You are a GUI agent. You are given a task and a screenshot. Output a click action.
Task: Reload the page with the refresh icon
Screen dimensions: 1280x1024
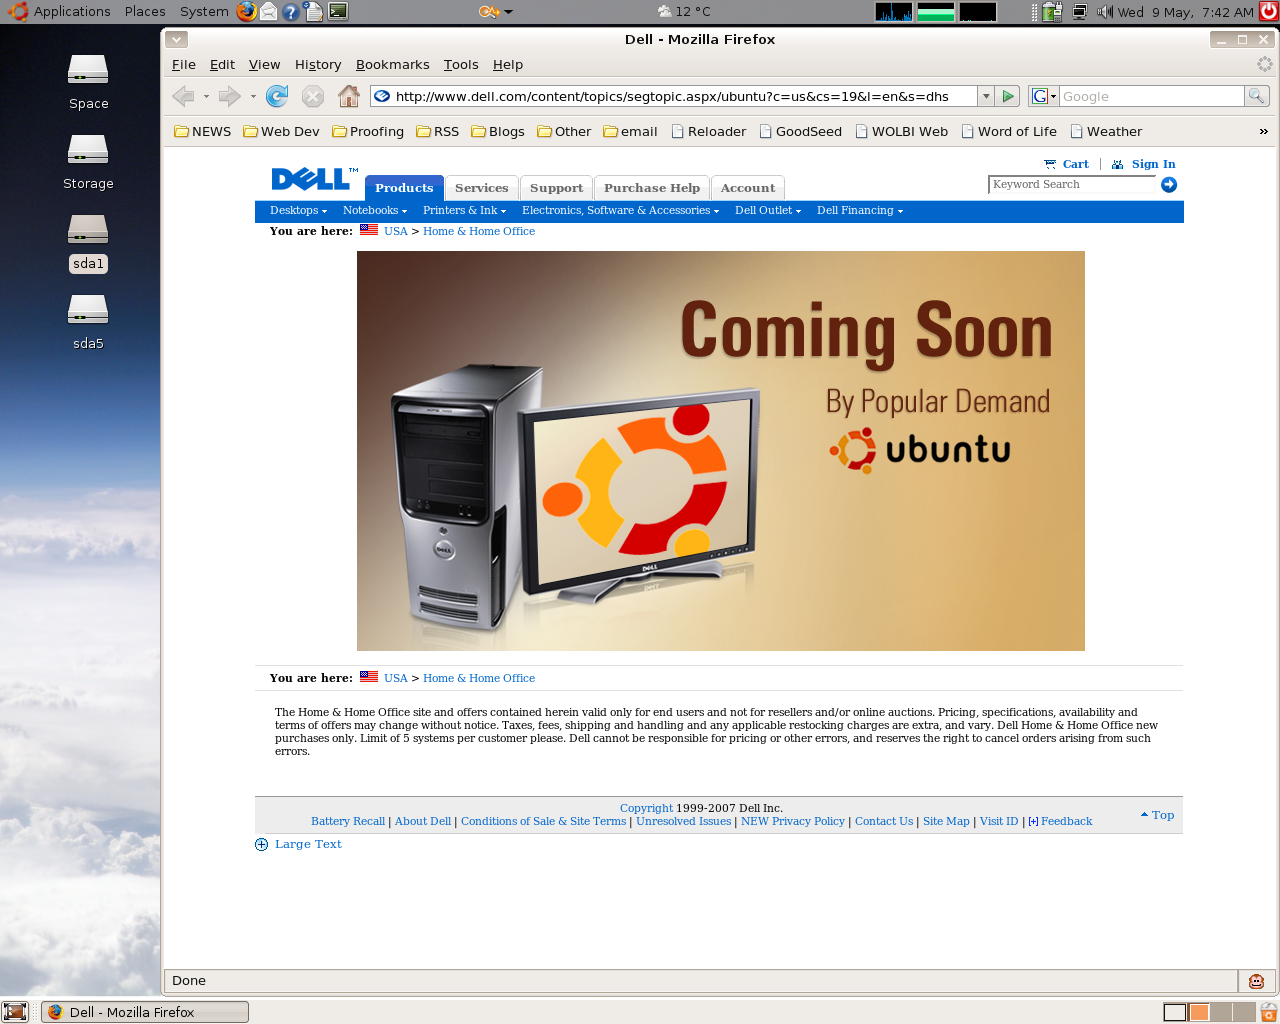click(x=277, y=96)
